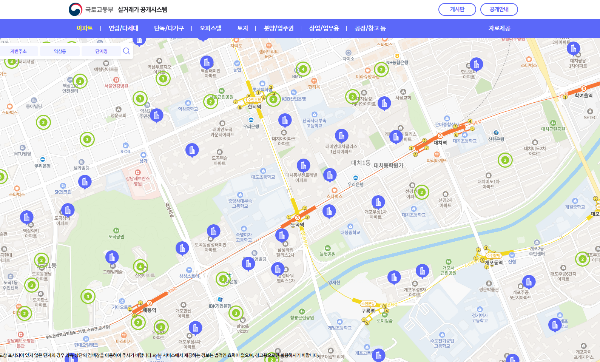Image resolution: width=600 pixels, height=362 pixels.
Task: Select the 공장/창고 등 tab
Action: pos(370,28)
